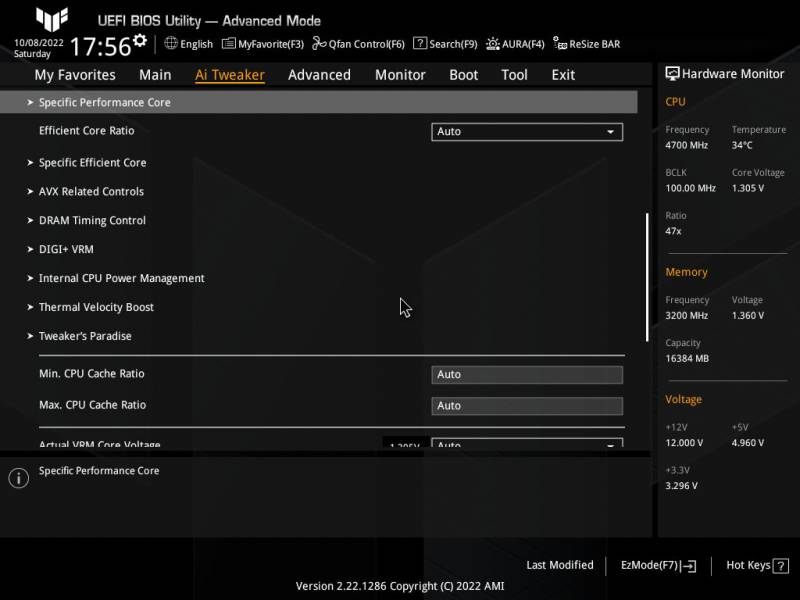Expand AVX Related Controls
The width and height of the screenshot is (800, 600).
coord(91,191)
